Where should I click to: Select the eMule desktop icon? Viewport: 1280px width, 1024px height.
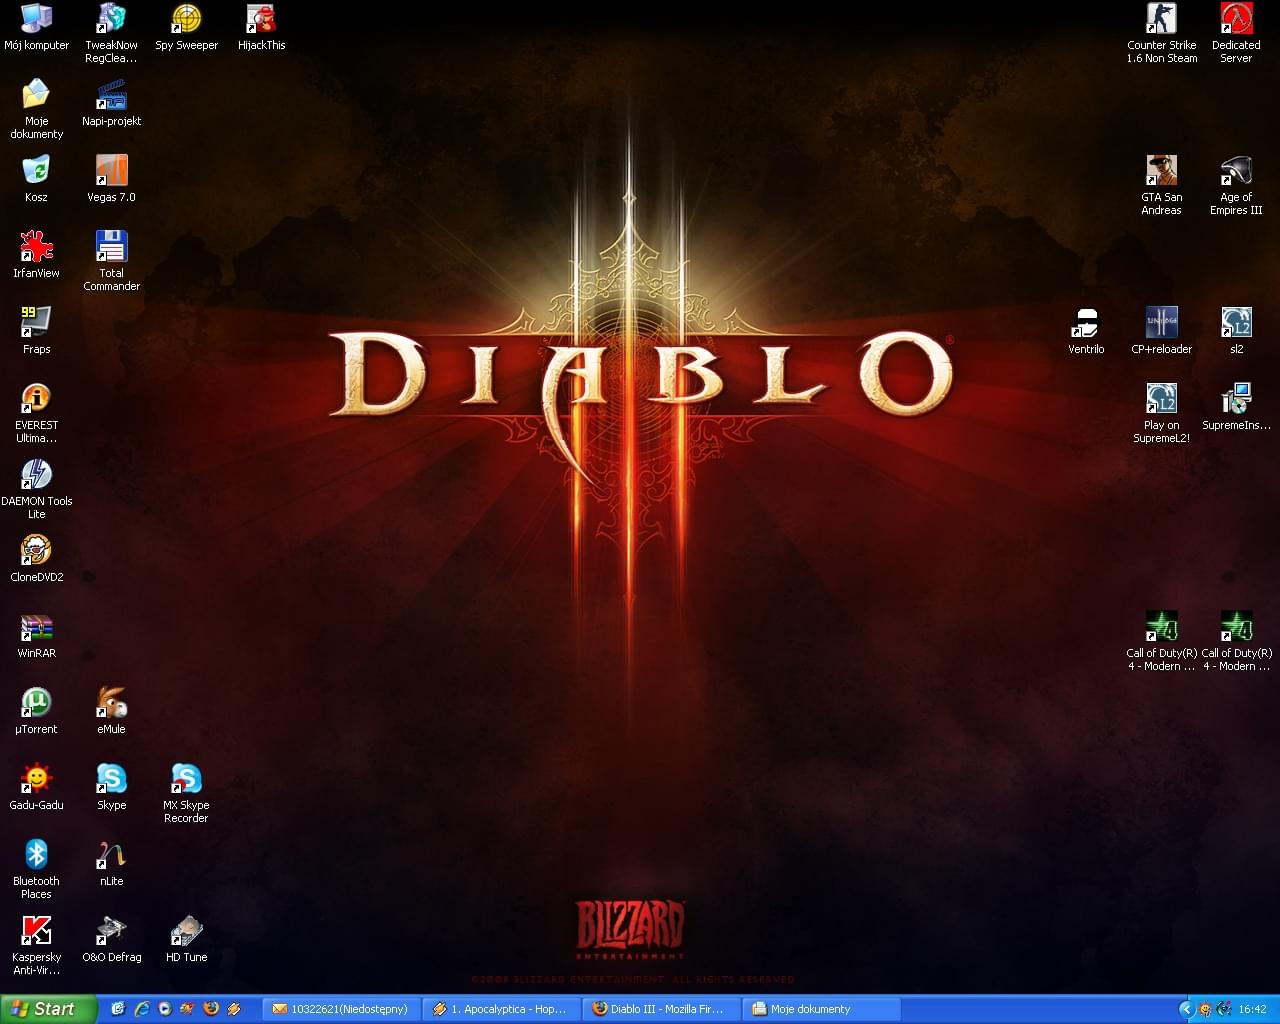tap(111, 711)
